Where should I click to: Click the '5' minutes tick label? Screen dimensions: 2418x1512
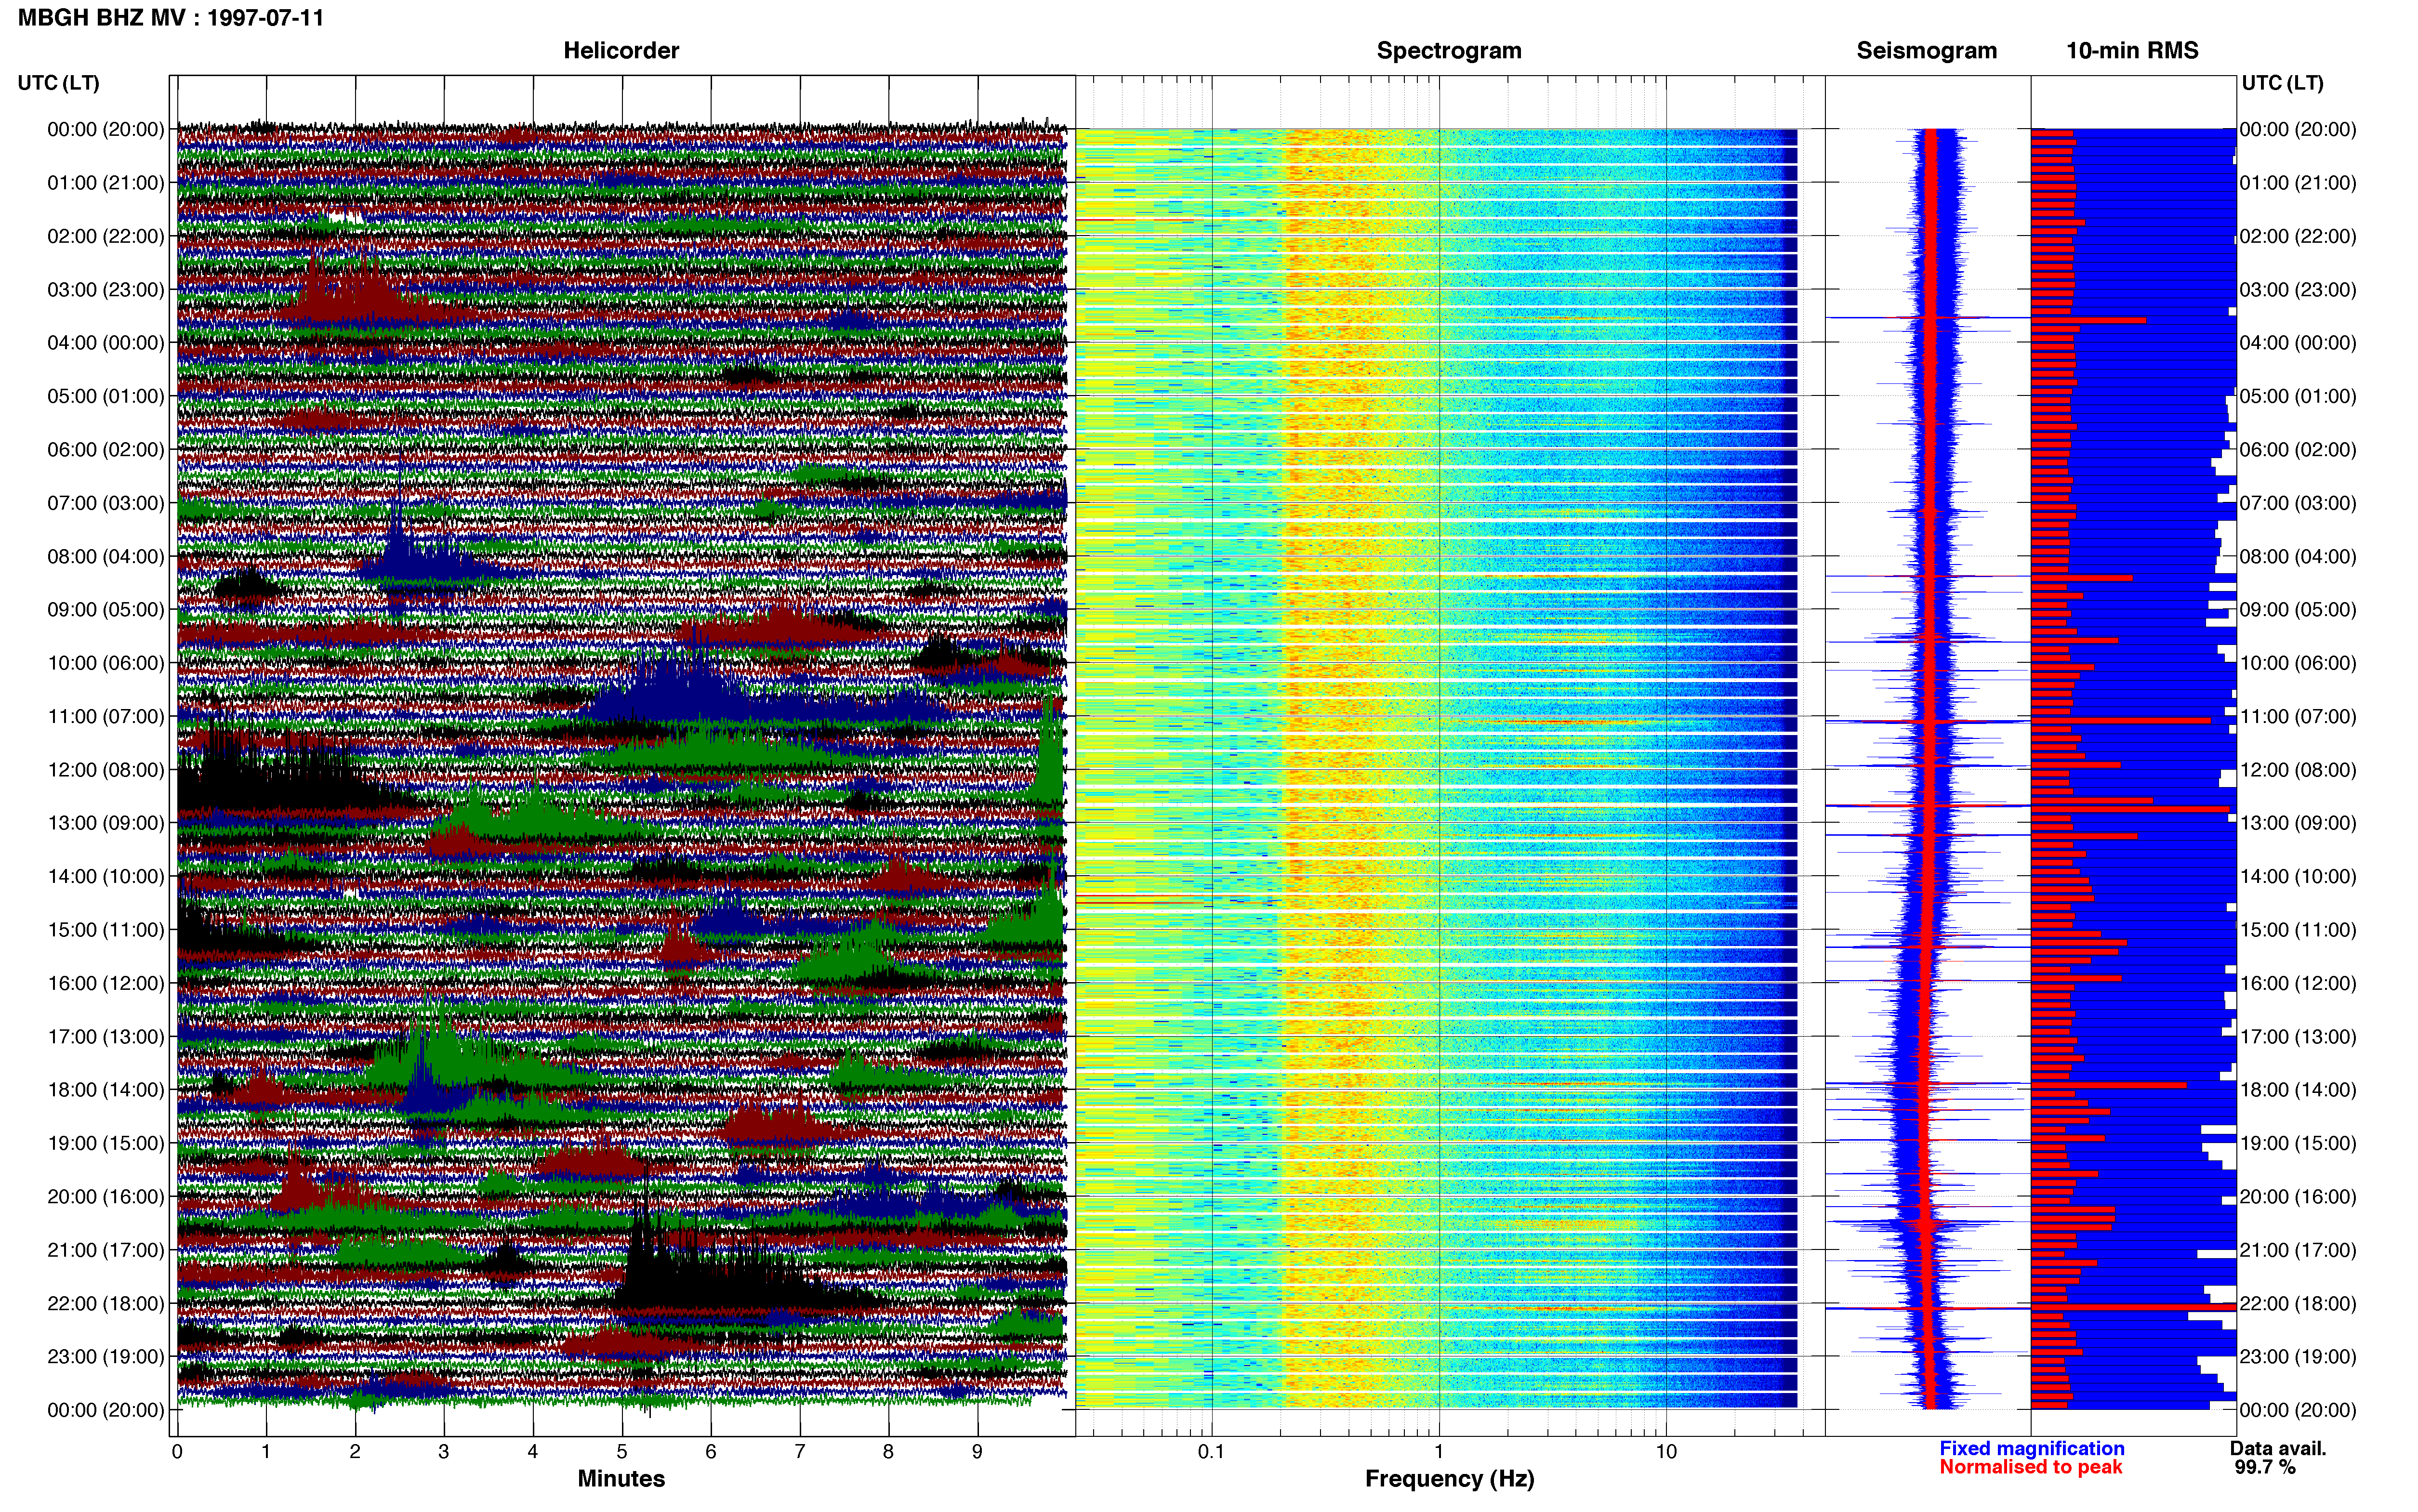[622, 1452]
